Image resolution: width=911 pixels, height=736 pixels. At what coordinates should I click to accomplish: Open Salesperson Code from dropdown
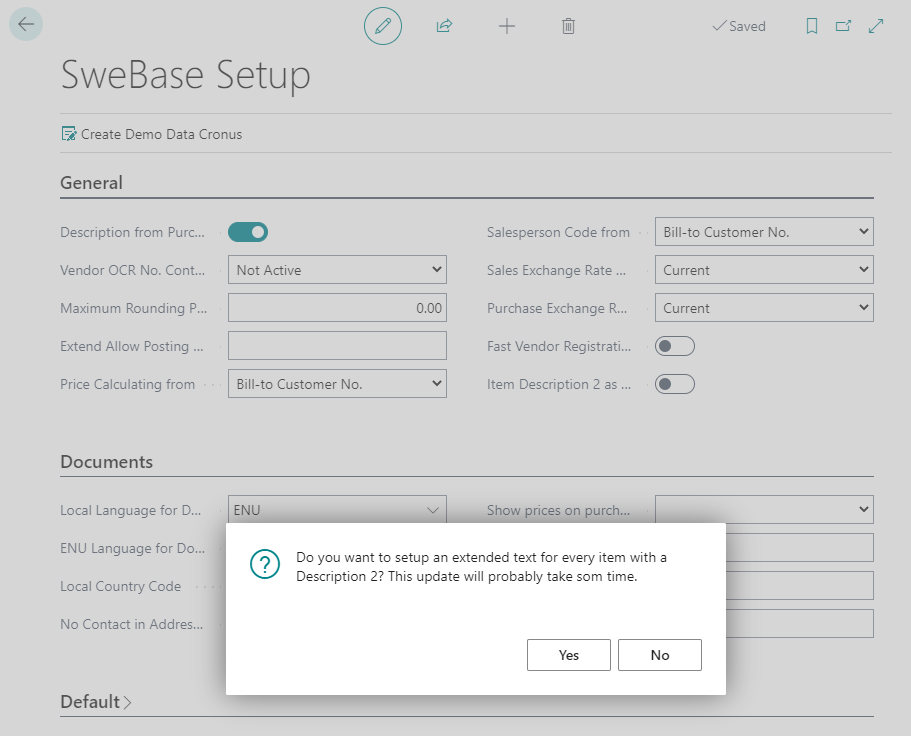tap(764, 232)
